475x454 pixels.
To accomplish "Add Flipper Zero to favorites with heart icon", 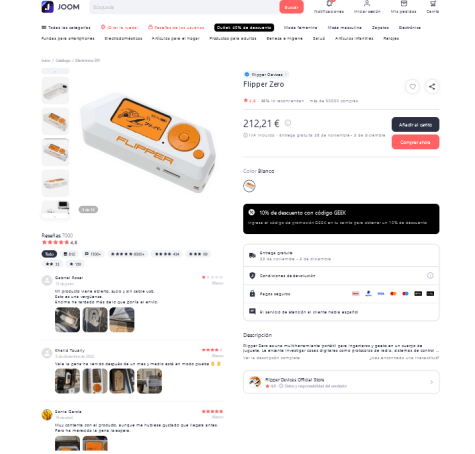I will 412,87.
